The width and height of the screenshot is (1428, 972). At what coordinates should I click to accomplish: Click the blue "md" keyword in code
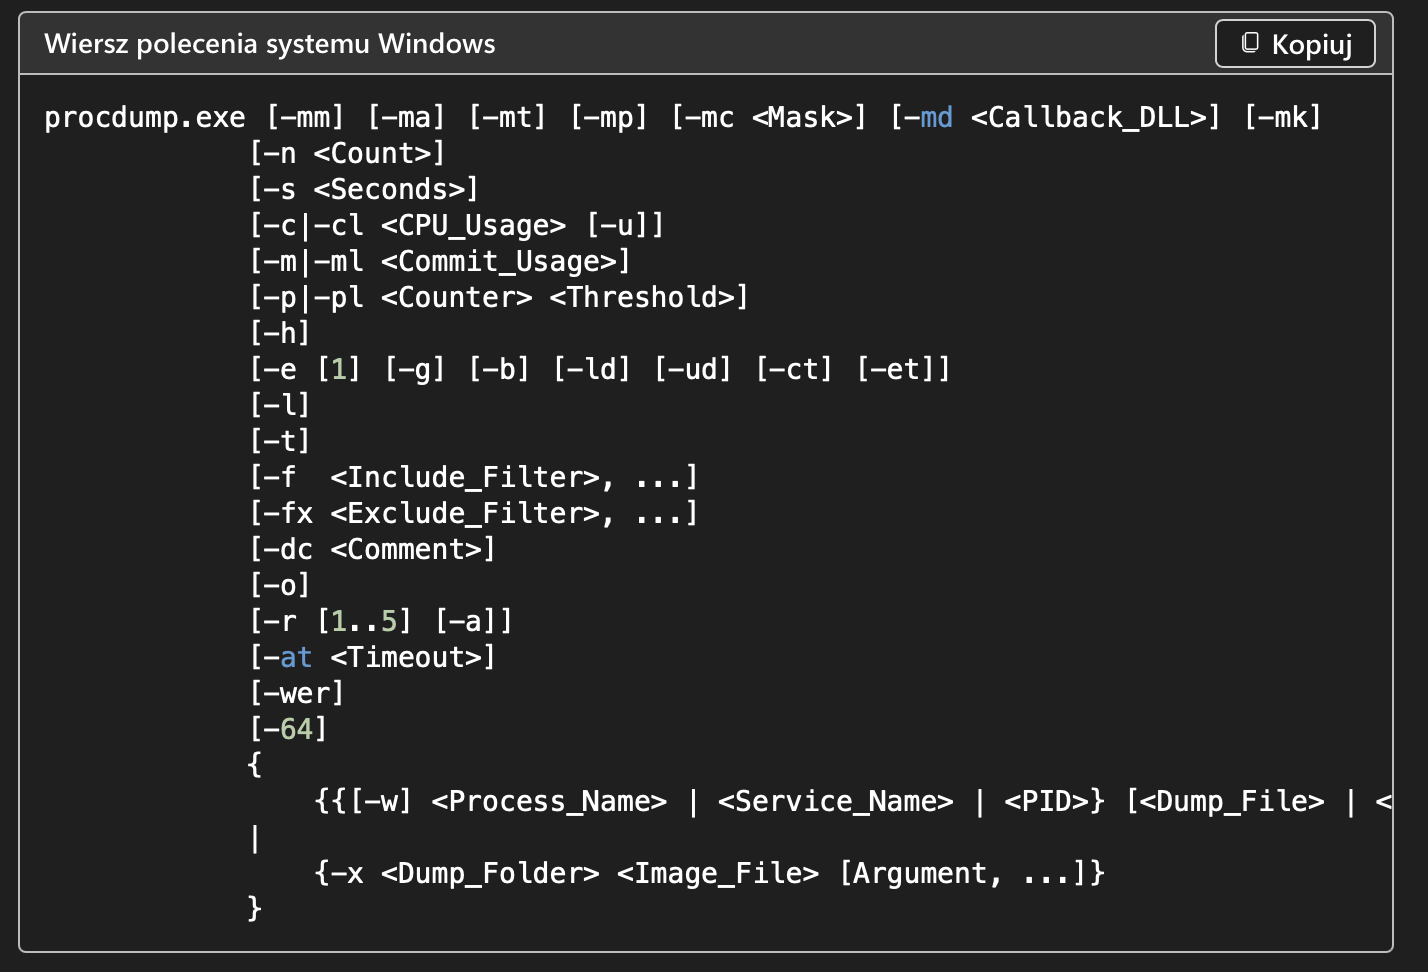pos(936,117)
